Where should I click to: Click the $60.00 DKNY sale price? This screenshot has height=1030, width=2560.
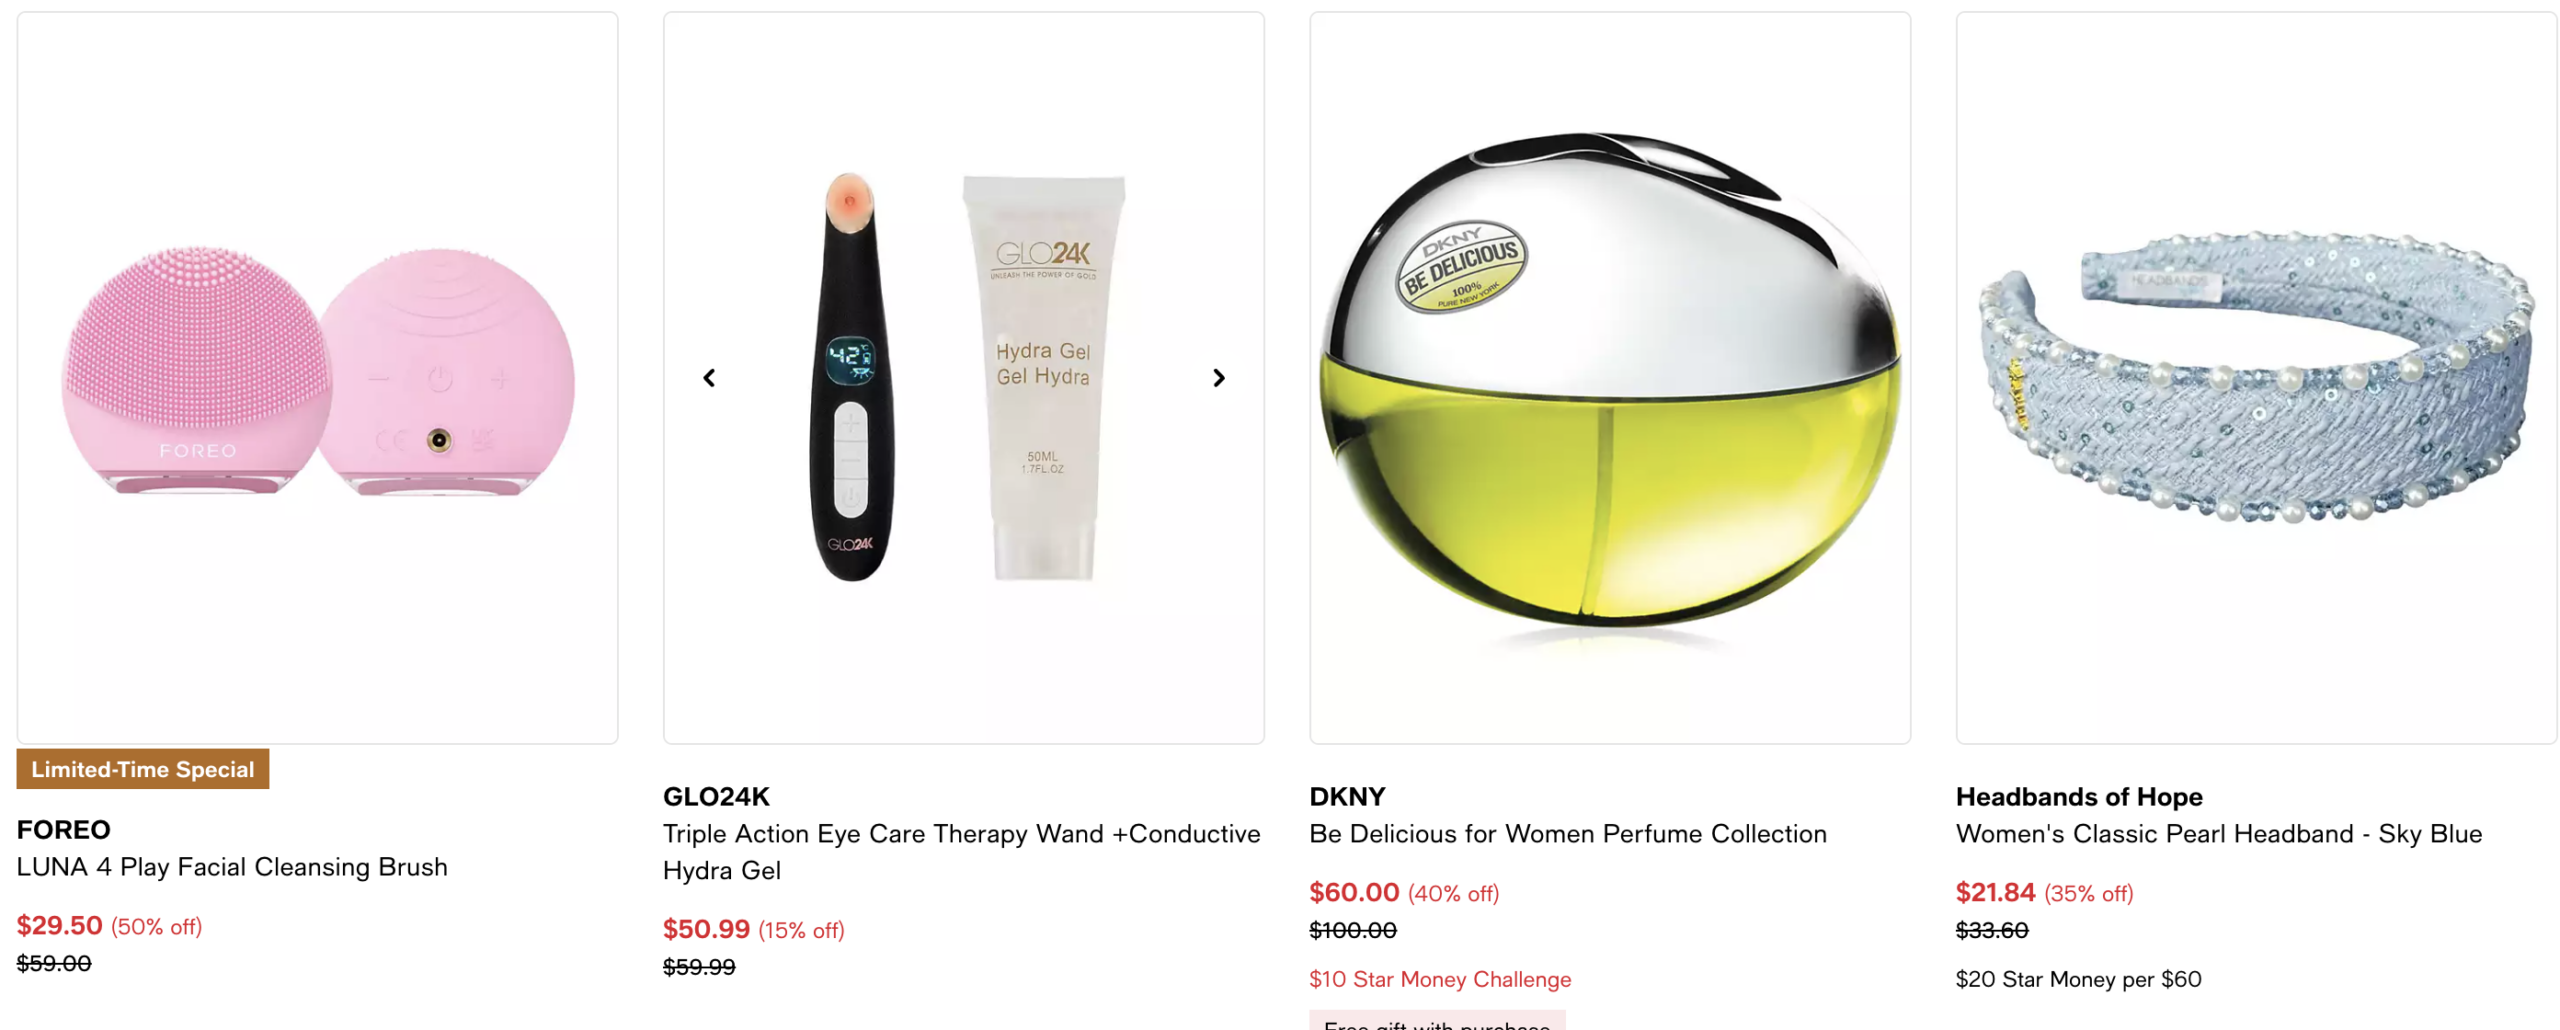click(x=1354, y=892)
